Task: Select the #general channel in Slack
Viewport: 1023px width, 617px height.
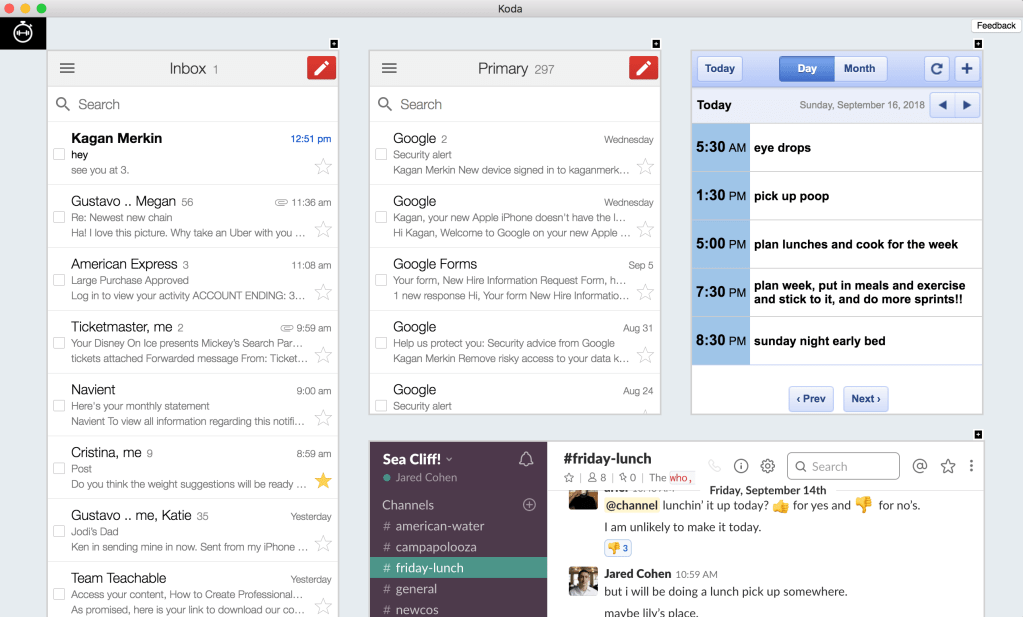Action: (x=416, y=589)
